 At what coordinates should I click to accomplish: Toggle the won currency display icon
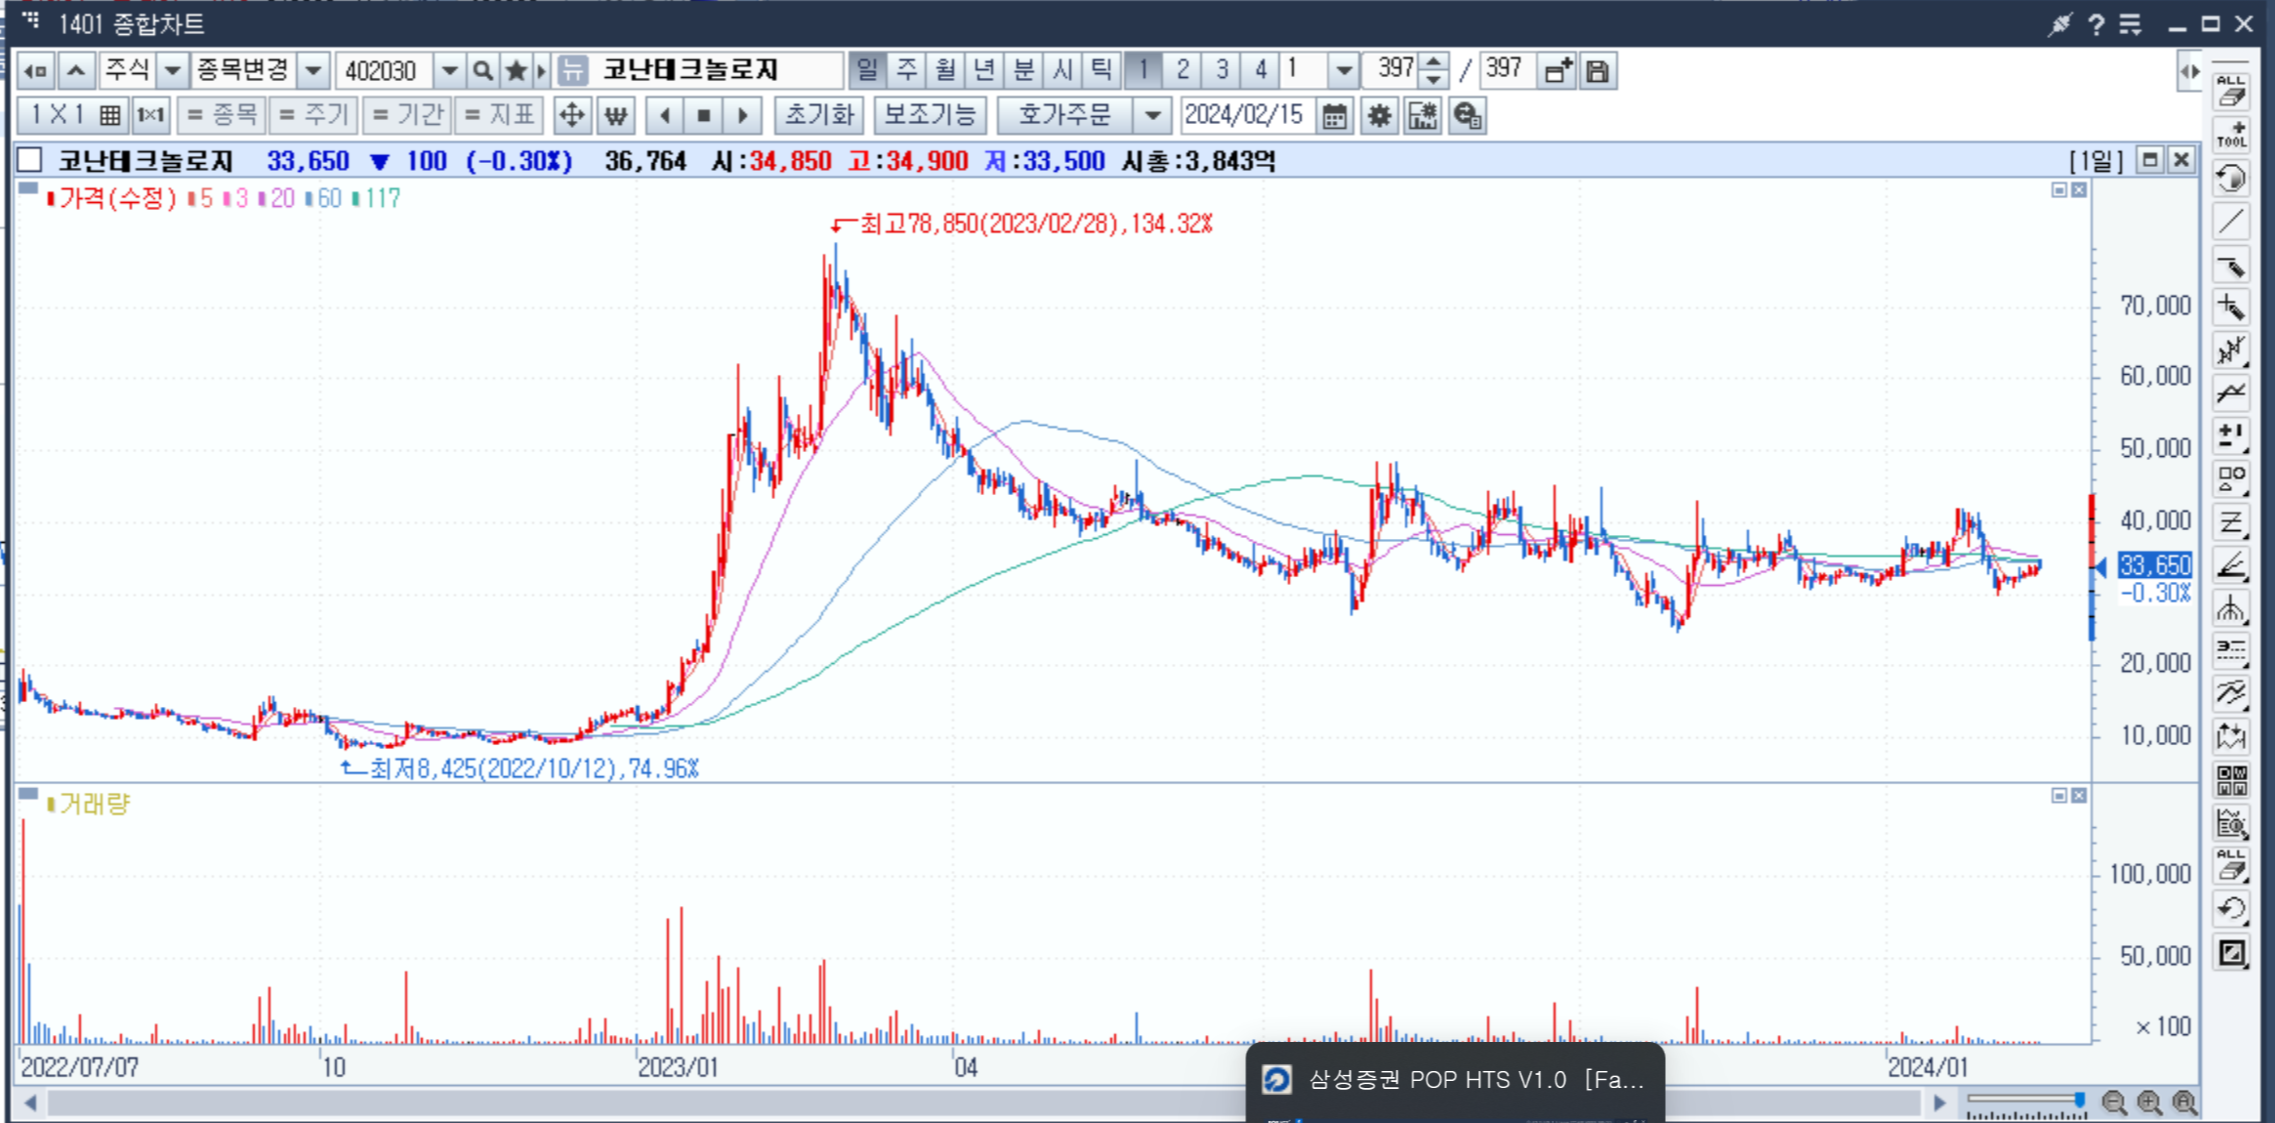[616, 116]
